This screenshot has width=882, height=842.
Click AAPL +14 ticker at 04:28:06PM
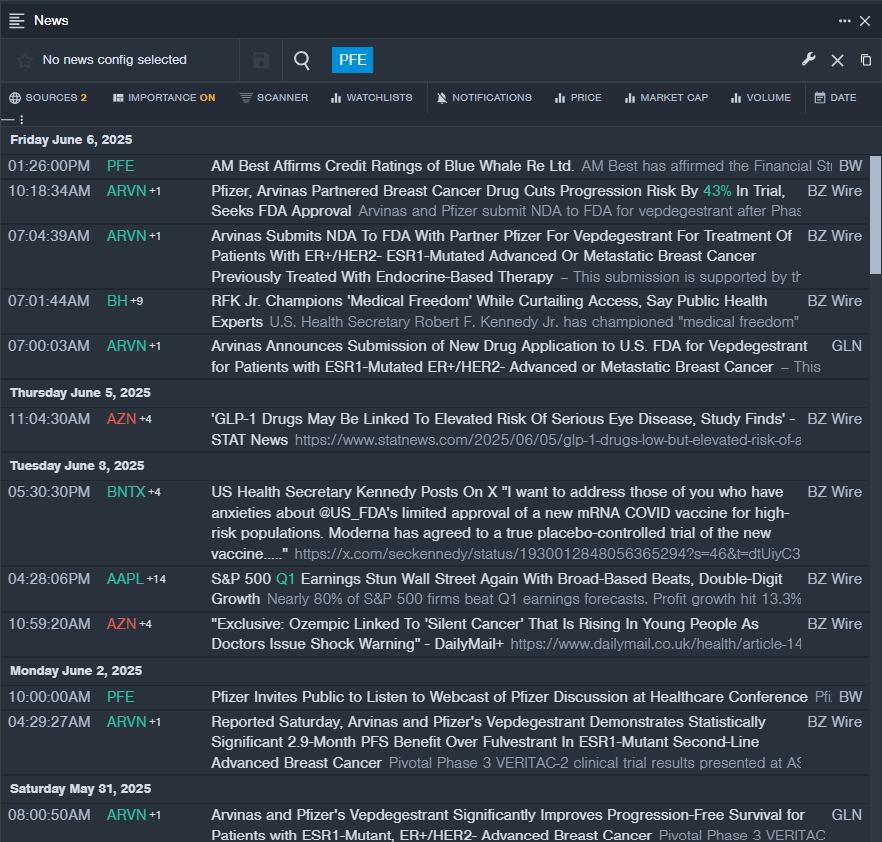[136, 579]
